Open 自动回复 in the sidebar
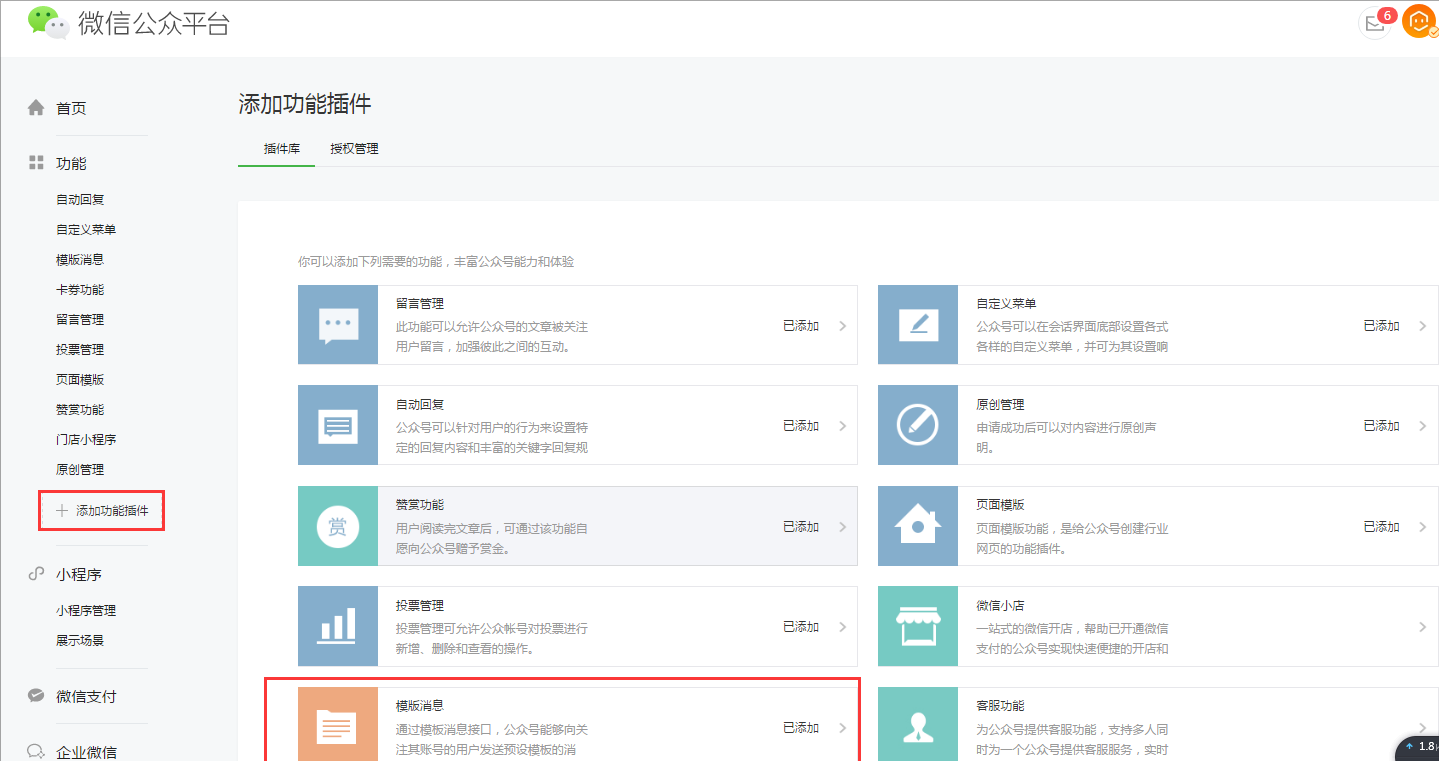This screenshot has width=1439, height=761. point(80,200)
